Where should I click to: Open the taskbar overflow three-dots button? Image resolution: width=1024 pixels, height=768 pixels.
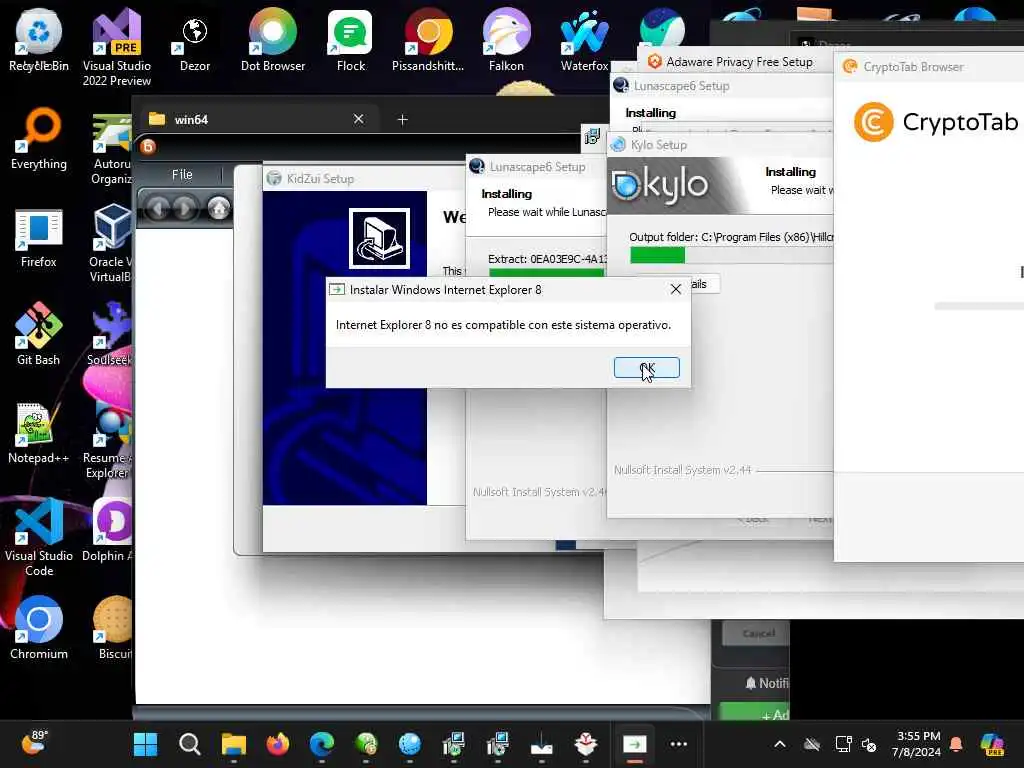coord(679,744)
